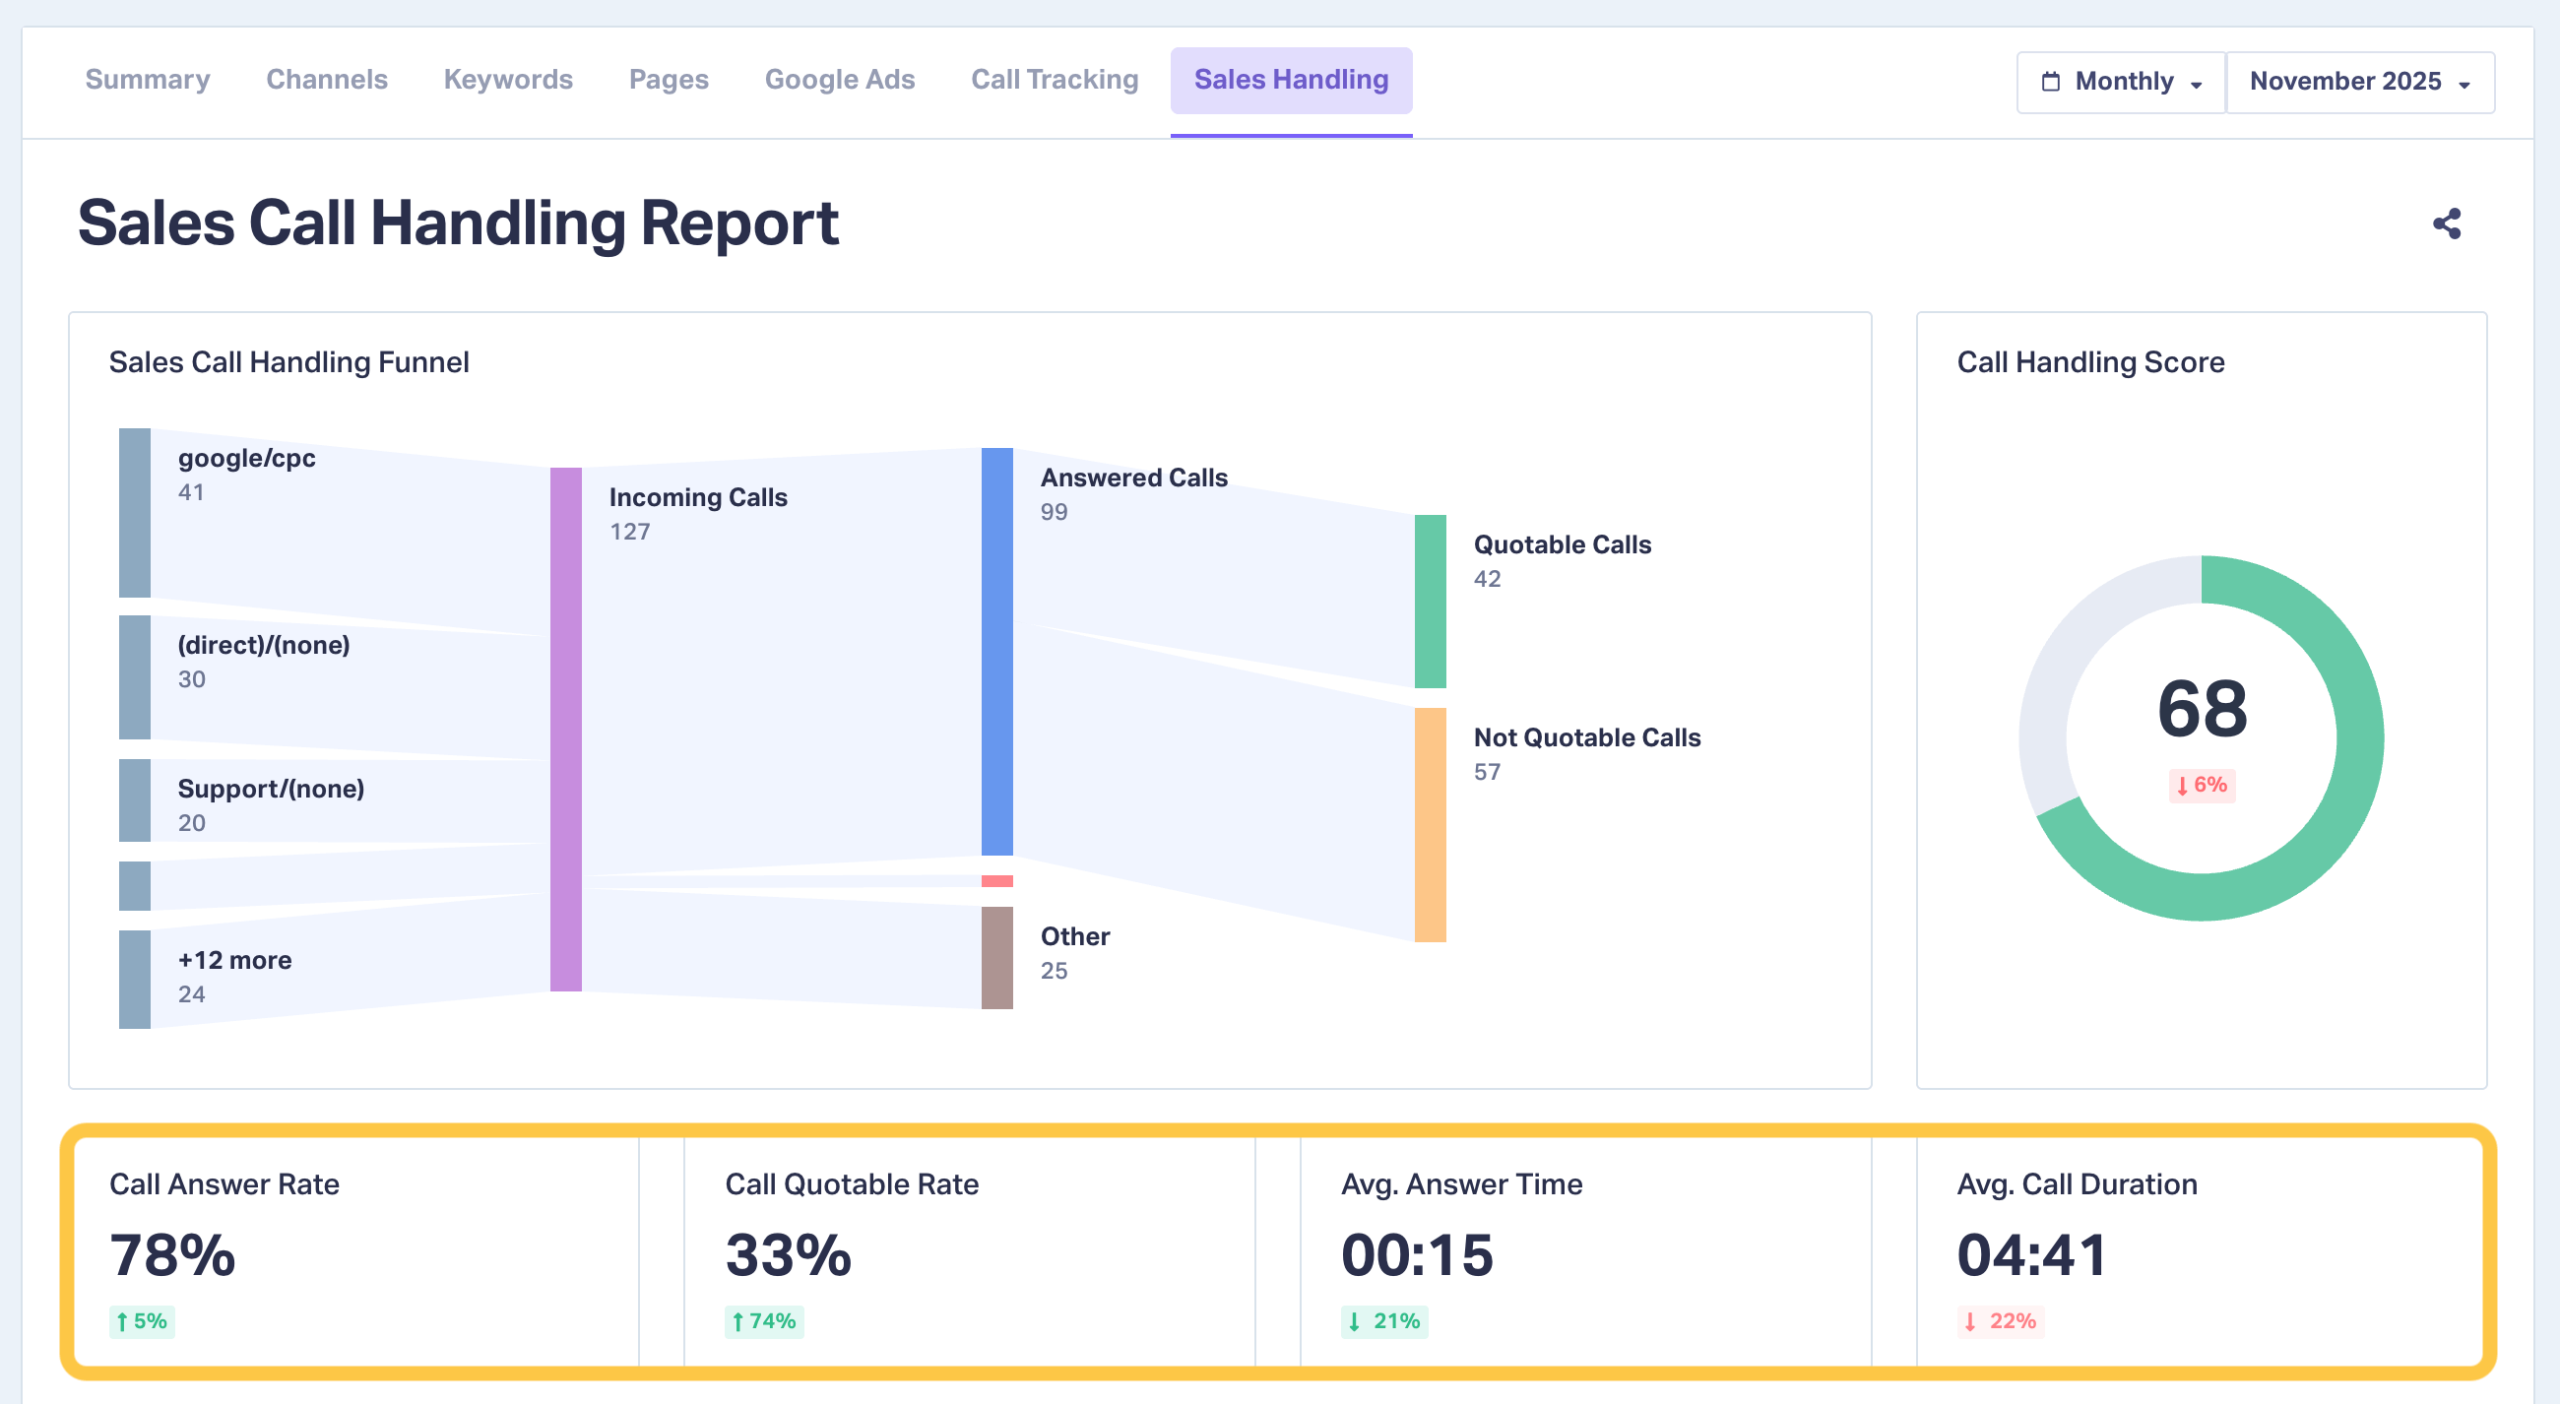The height and width of the screenshot is (1404, 2560).
Task: Click the +12 more sources label
Action: [x=235, y=960]
